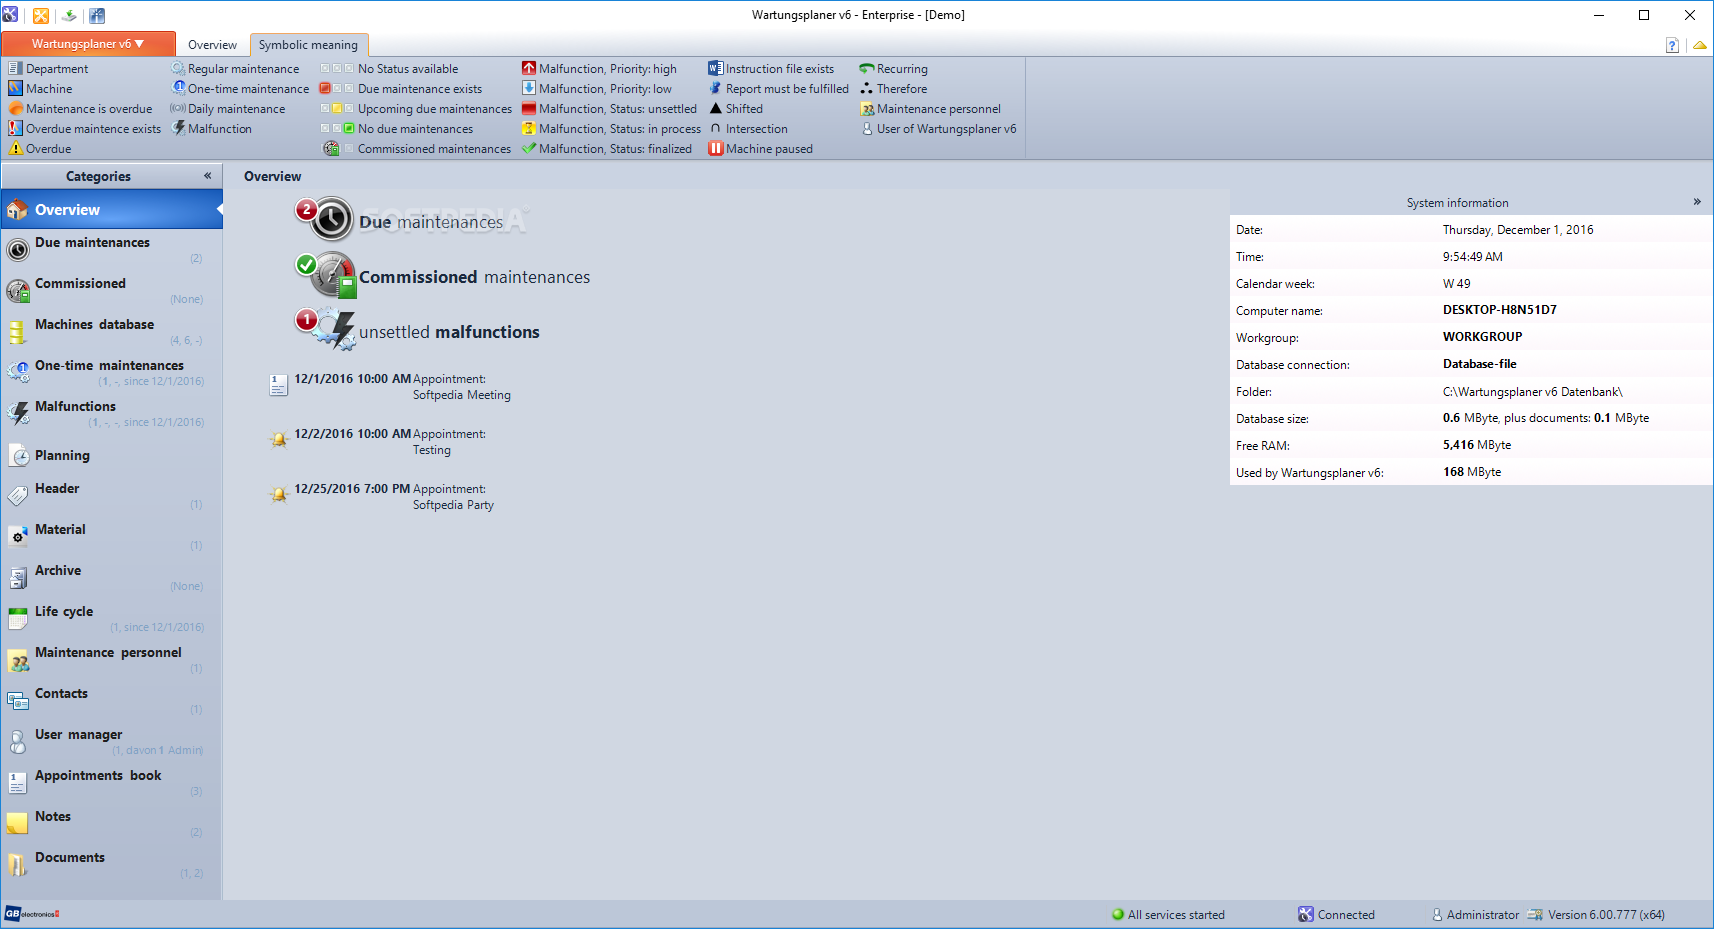This screenshot has height=929, width=1714.
Task: Click the Appointments book icon
Action: 18,782
